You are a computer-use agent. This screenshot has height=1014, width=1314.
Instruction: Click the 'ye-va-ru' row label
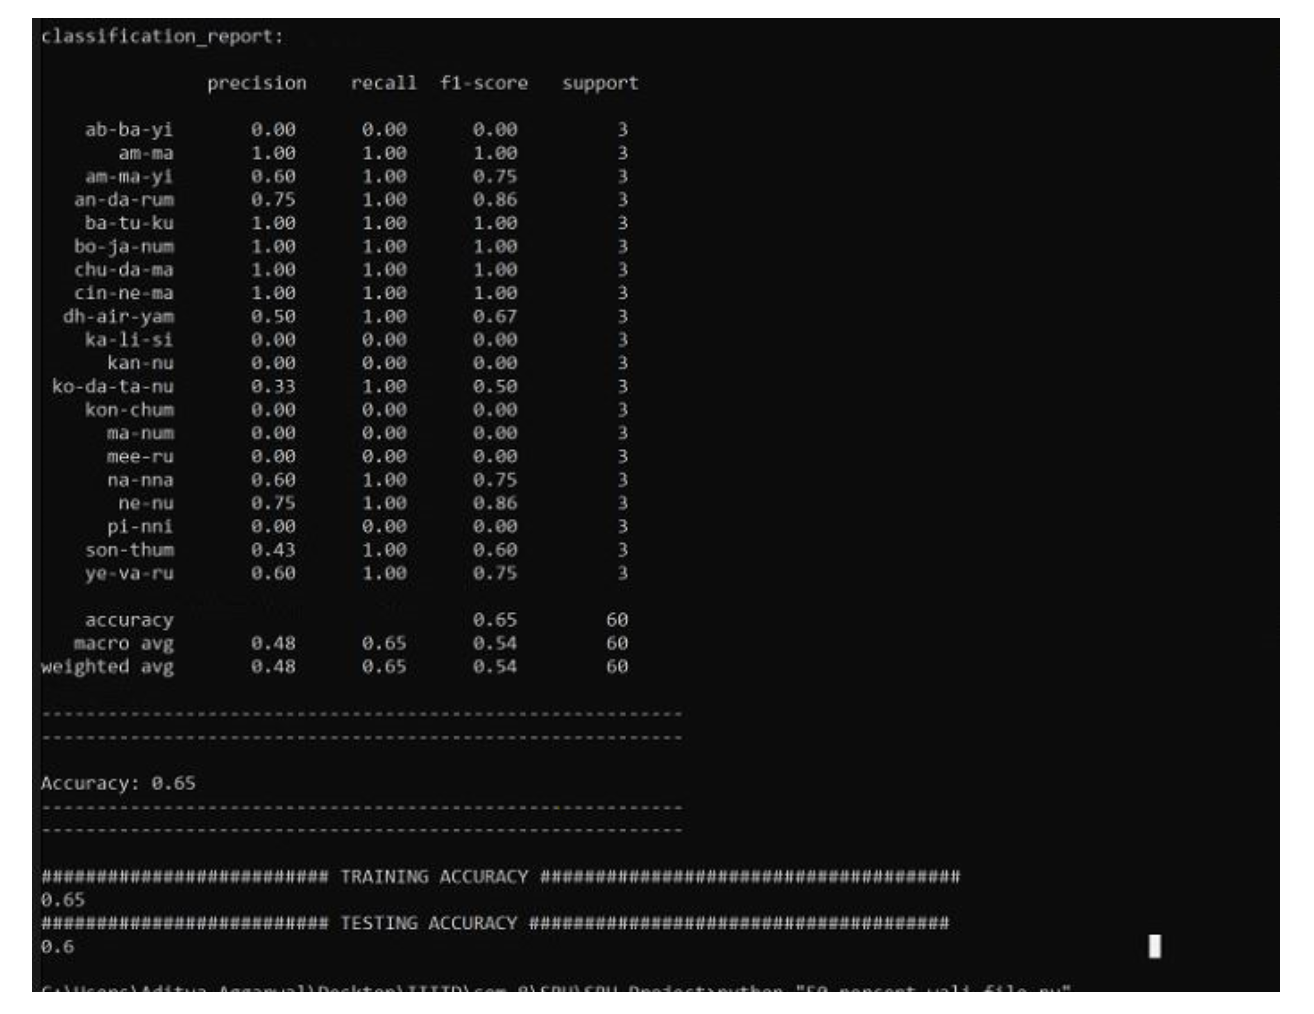click(x=129, y=574)
